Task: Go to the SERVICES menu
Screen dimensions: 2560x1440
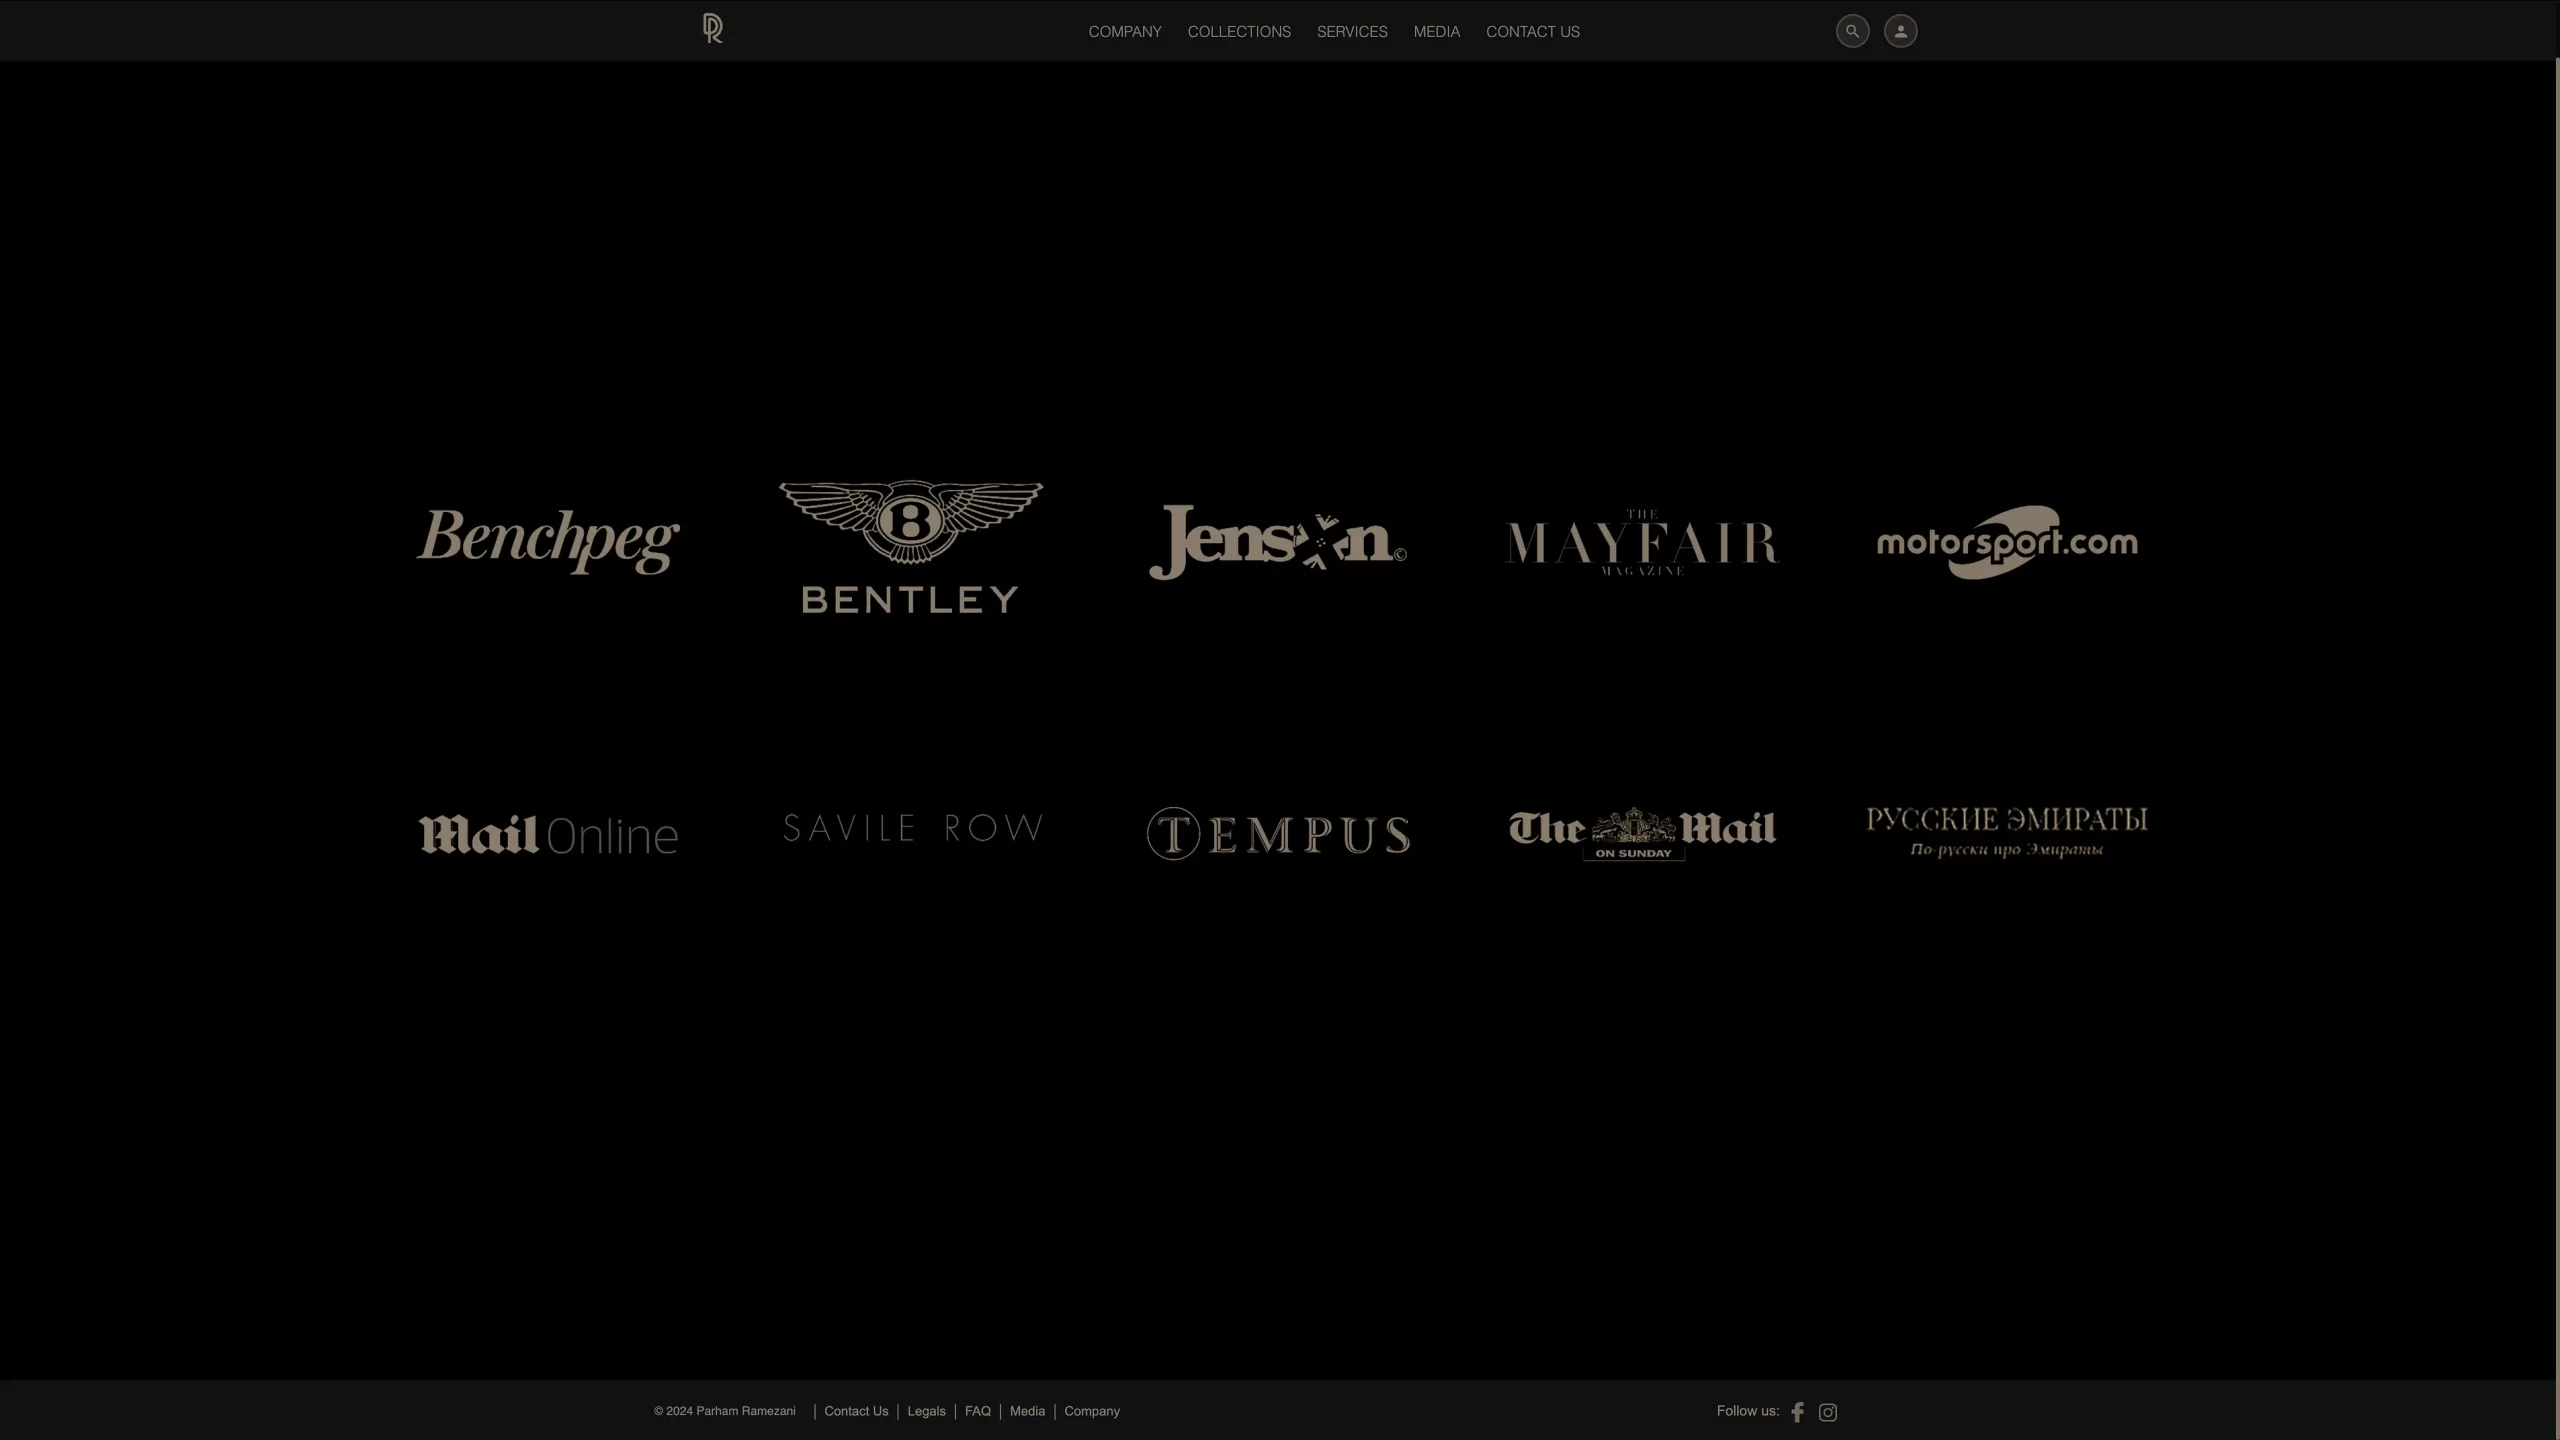Action: [1352, 32]
